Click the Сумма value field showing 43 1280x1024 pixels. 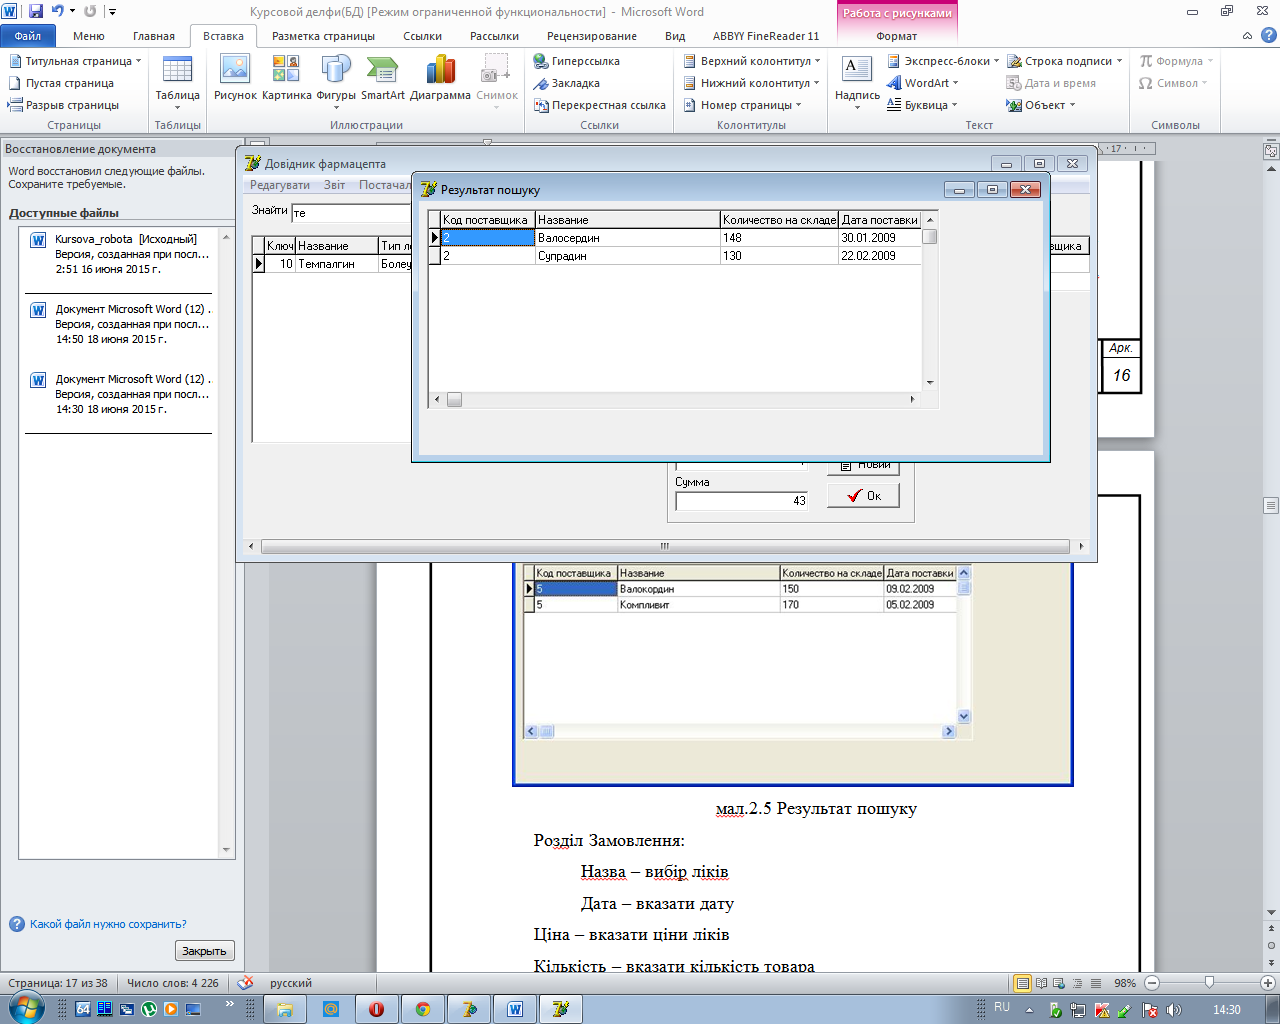pyautogui.click(x=741, y=501)
